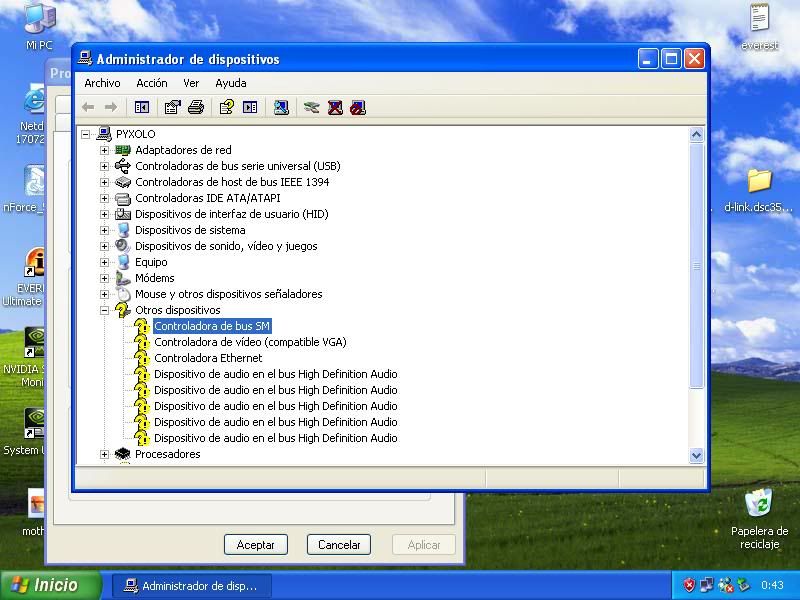The image size is (800, 600).
Task: Select the Mi PC desktop icon
Action: [x=39, y=26]
